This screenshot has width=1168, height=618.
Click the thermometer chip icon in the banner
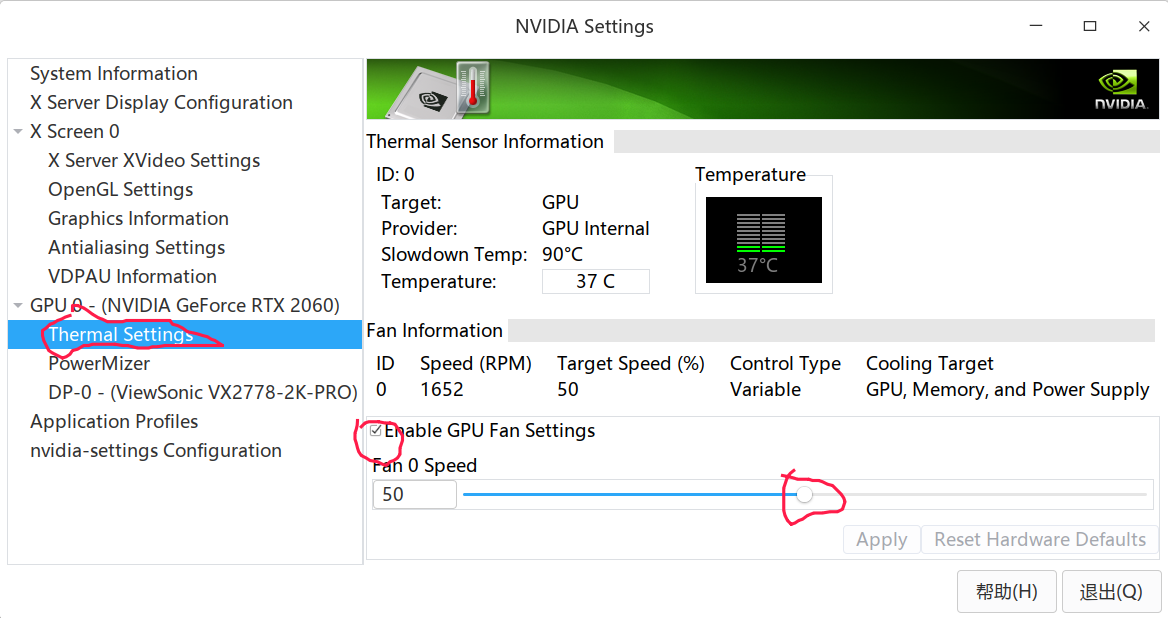[447, 89]
